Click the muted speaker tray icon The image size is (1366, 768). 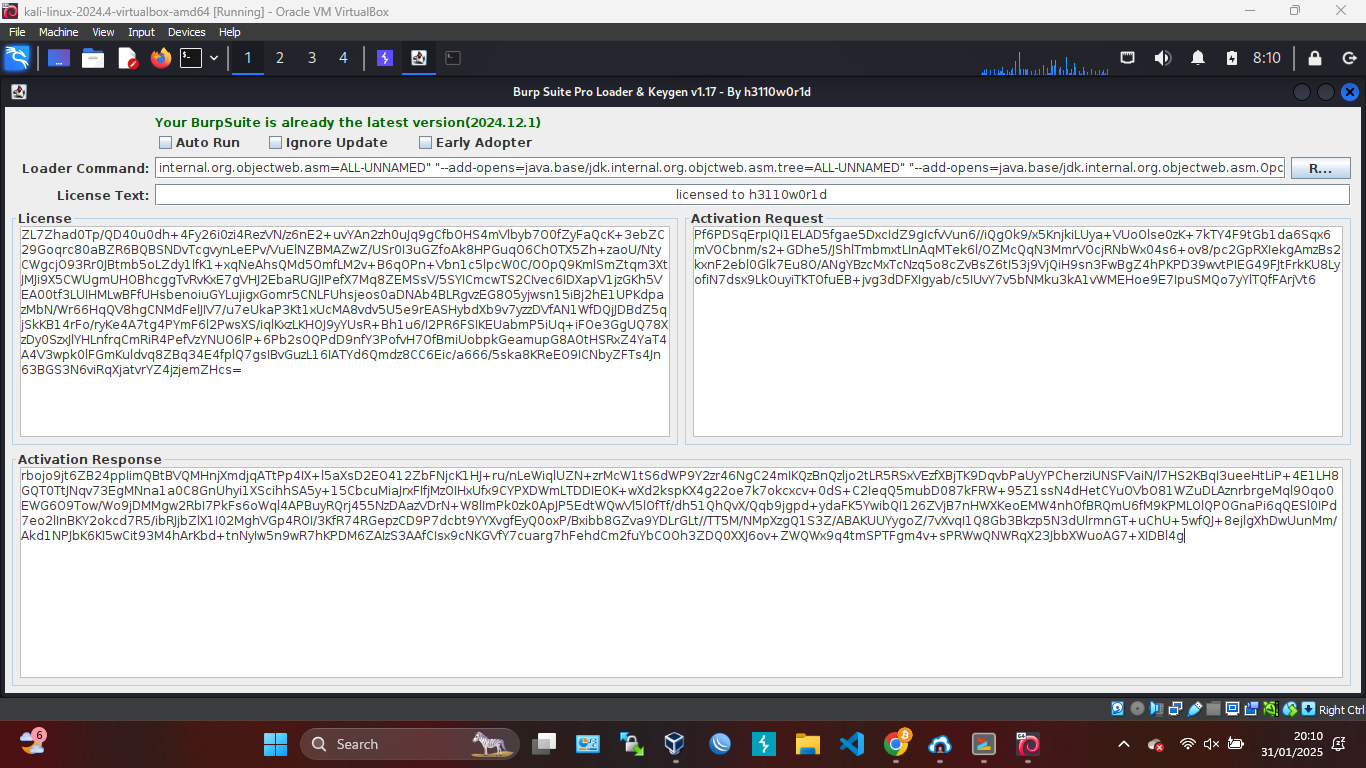1211,744
